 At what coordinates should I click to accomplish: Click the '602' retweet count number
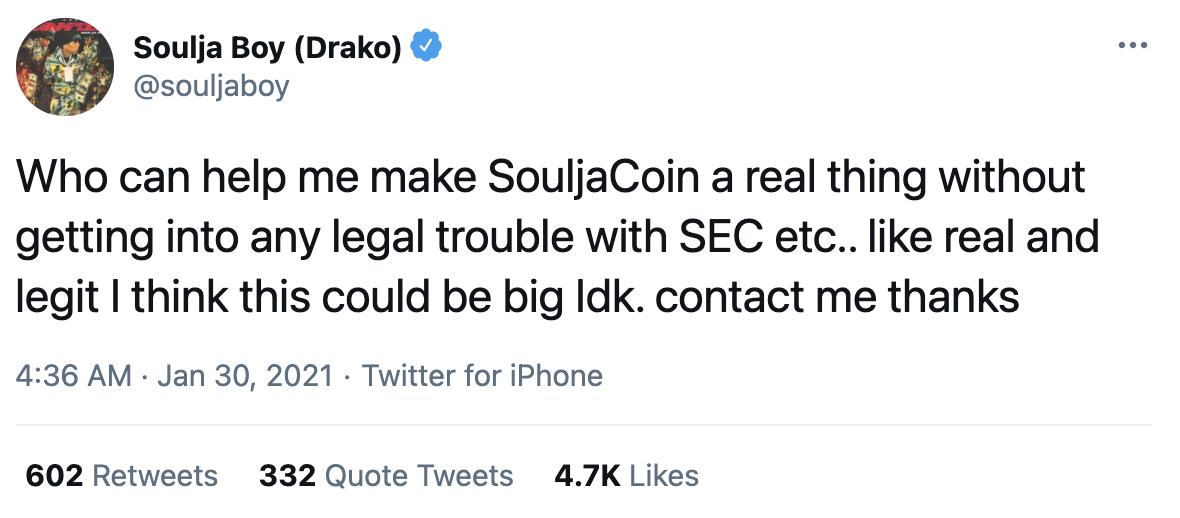54,475
